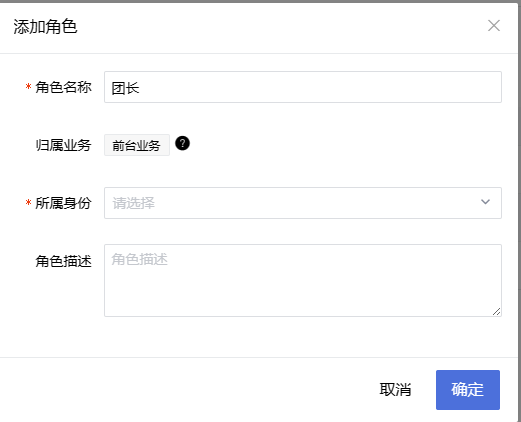The height and width of the screenshot is (422, 521).
Task: Click the 角色描述 field label
Action: [63, 261]
